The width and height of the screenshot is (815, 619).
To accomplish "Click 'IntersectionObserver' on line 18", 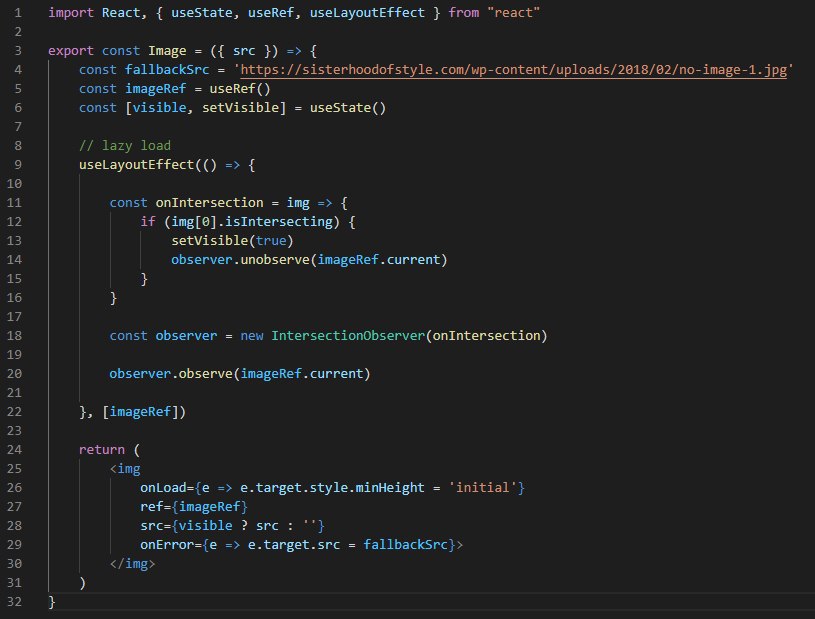I will (x=348, y=336).
